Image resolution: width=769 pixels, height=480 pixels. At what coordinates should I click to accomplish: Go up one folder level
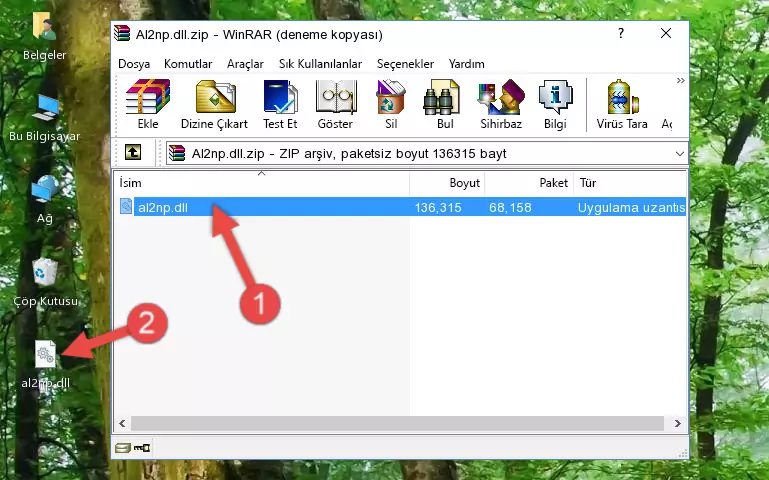(x=133, y=152)
